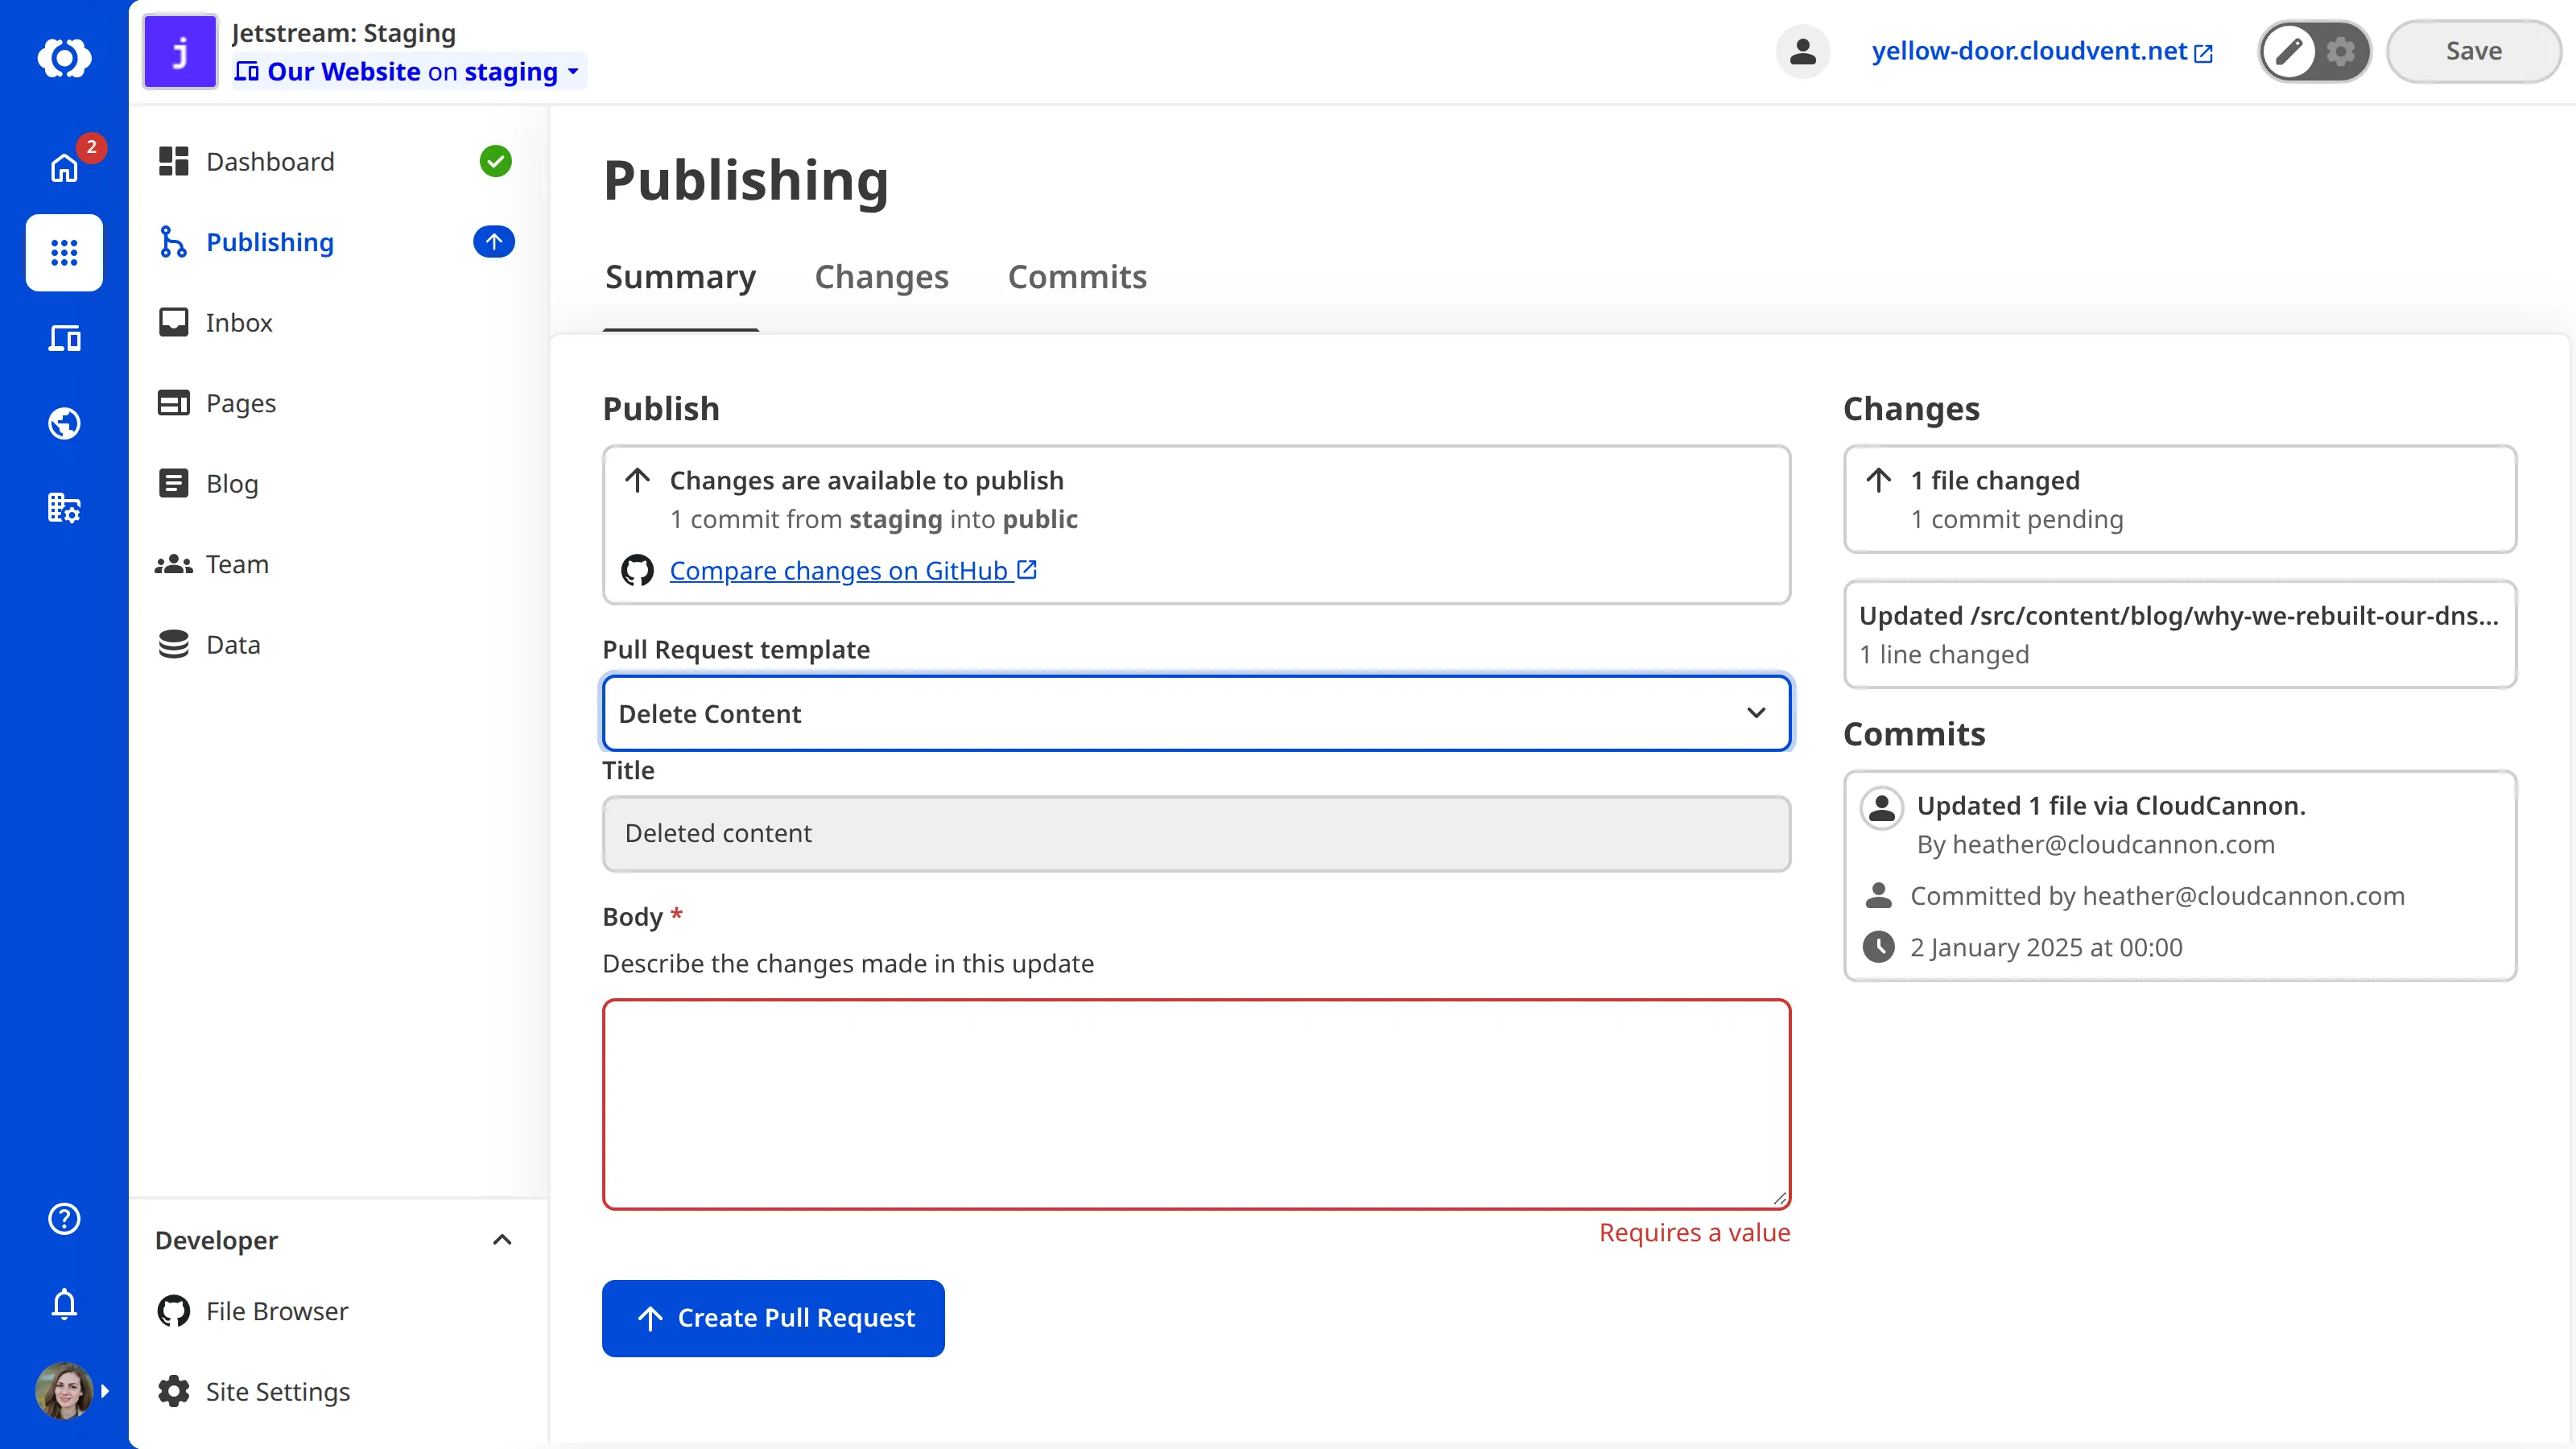
Task: Click the File Browser GitHub icon
Action: tap(174, 1311)
